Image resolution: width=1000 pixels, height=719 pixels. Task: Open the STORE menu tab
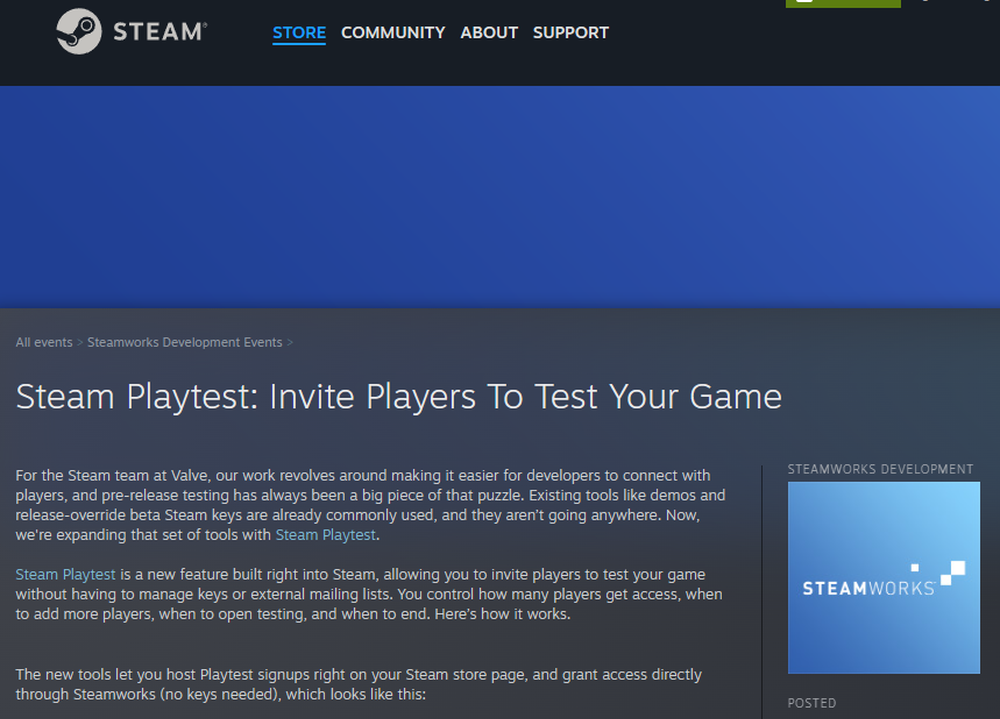(299, 32)
